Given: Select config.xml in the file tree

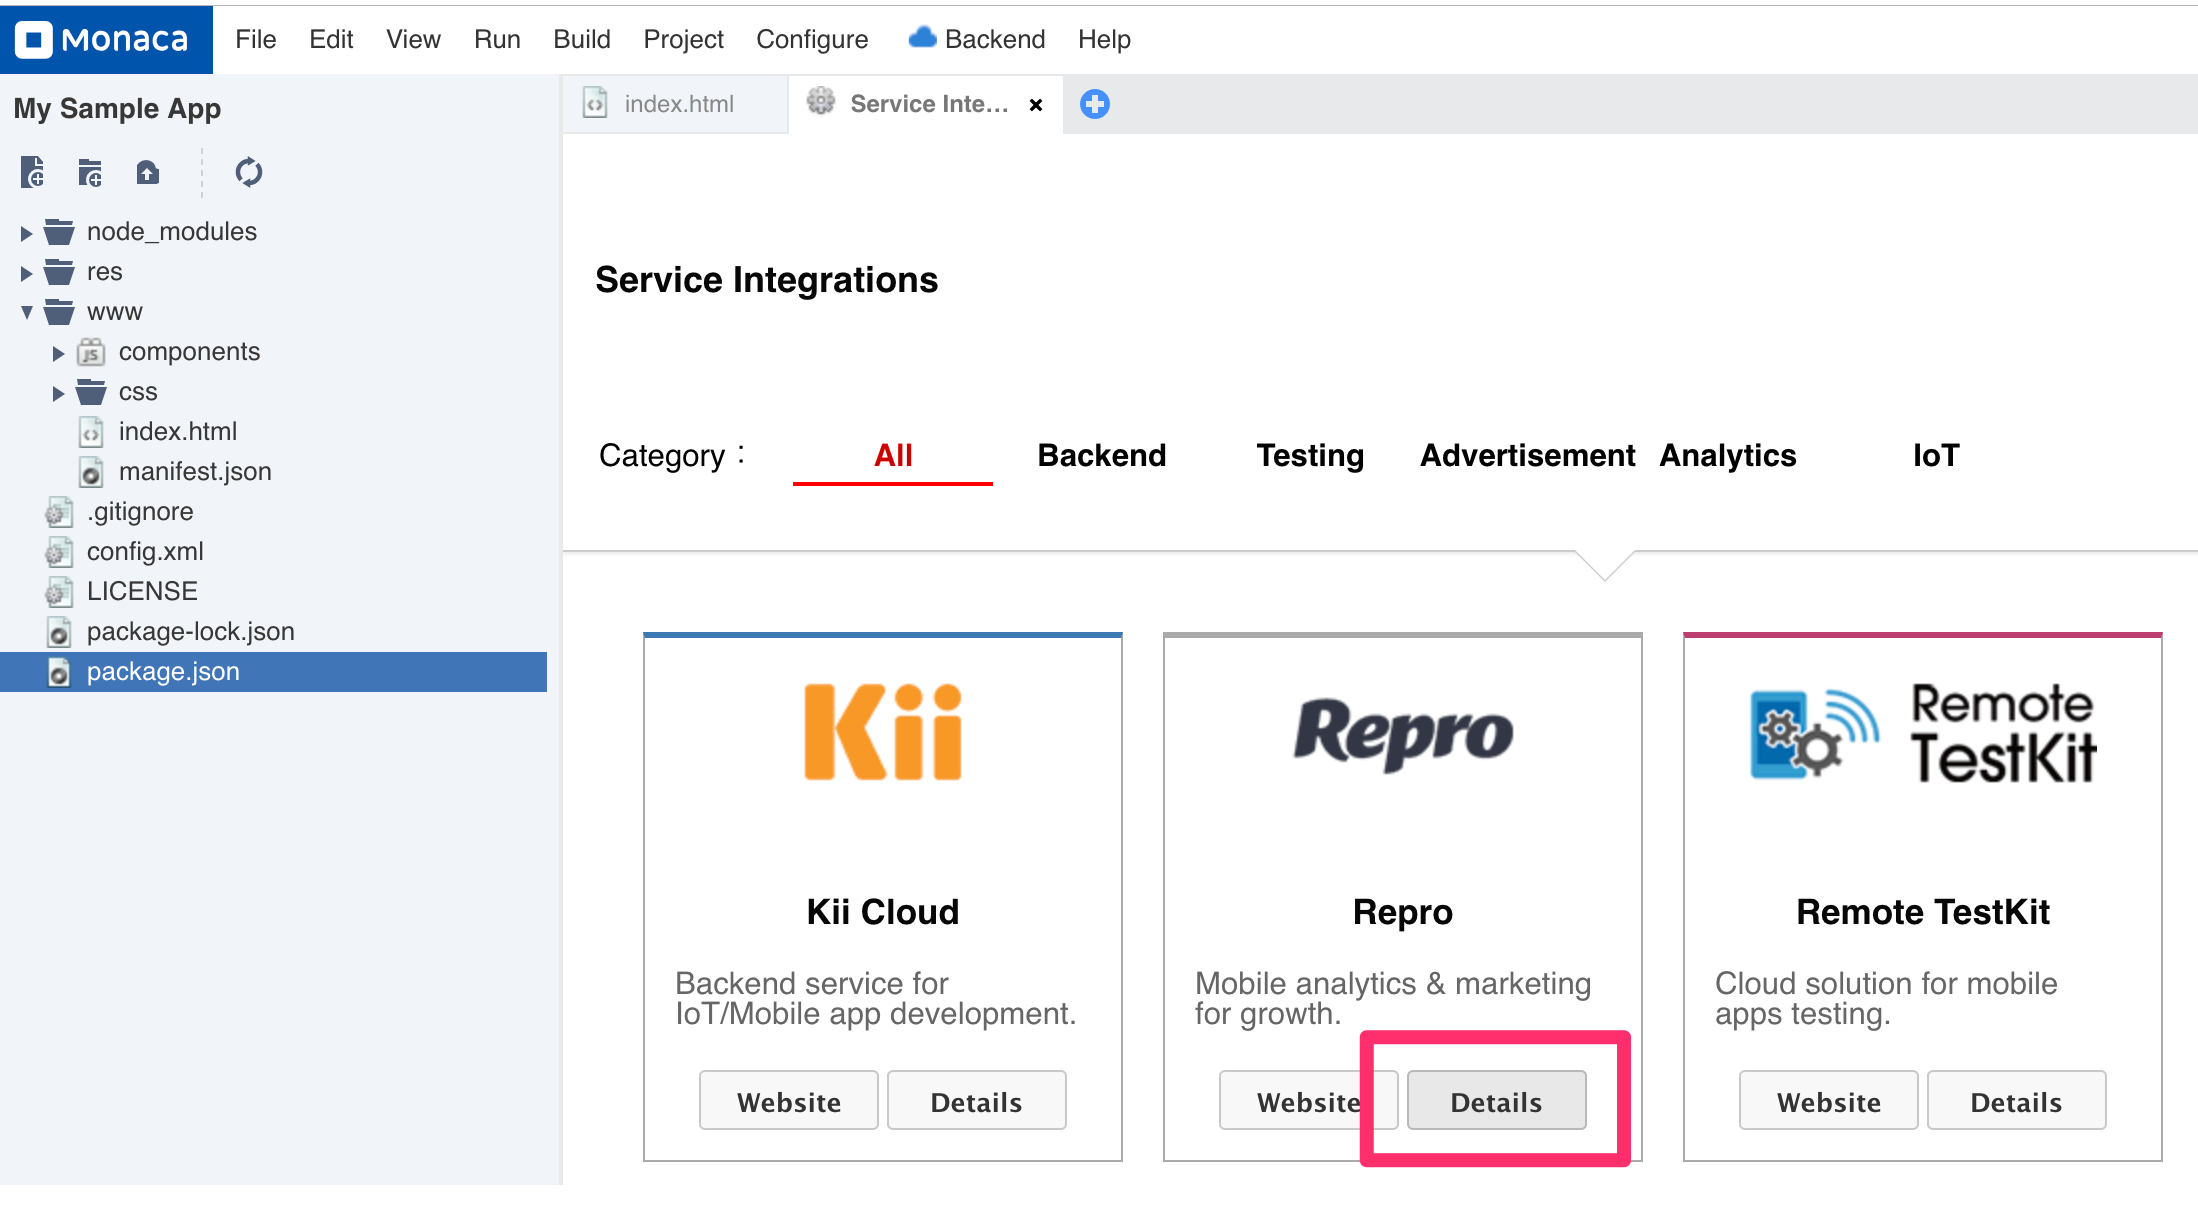Looking at the screenshot, I should pos(145,552).
